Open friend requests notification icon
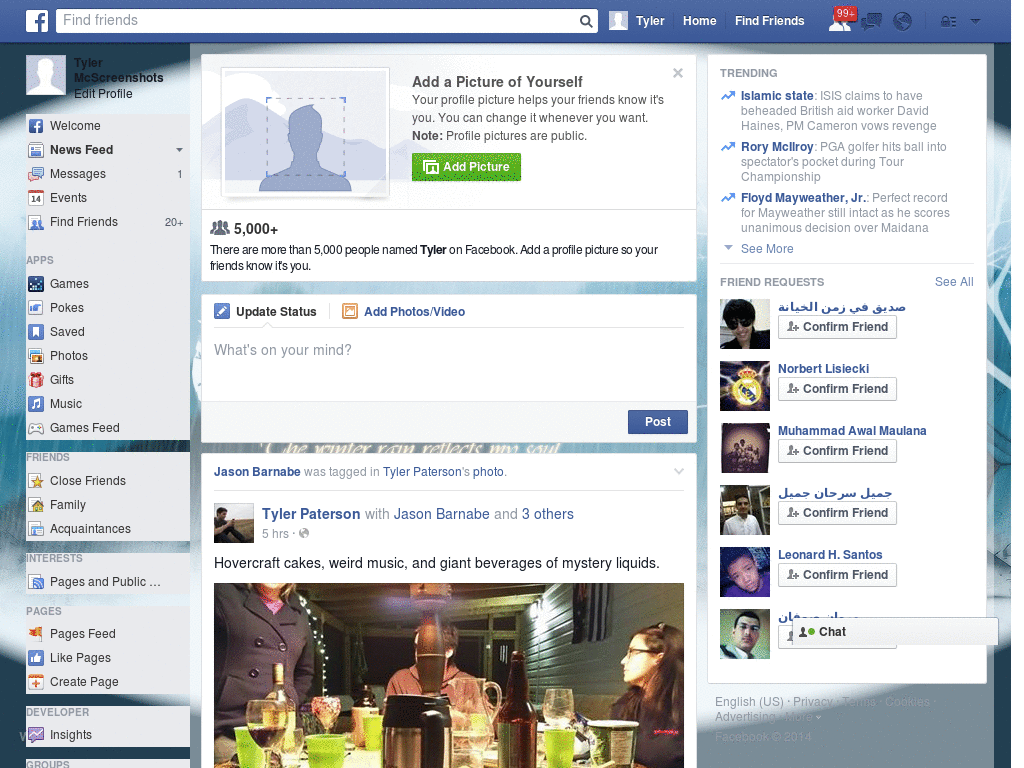The height and width of the screenshot is (768, 1024). [840, 21]
